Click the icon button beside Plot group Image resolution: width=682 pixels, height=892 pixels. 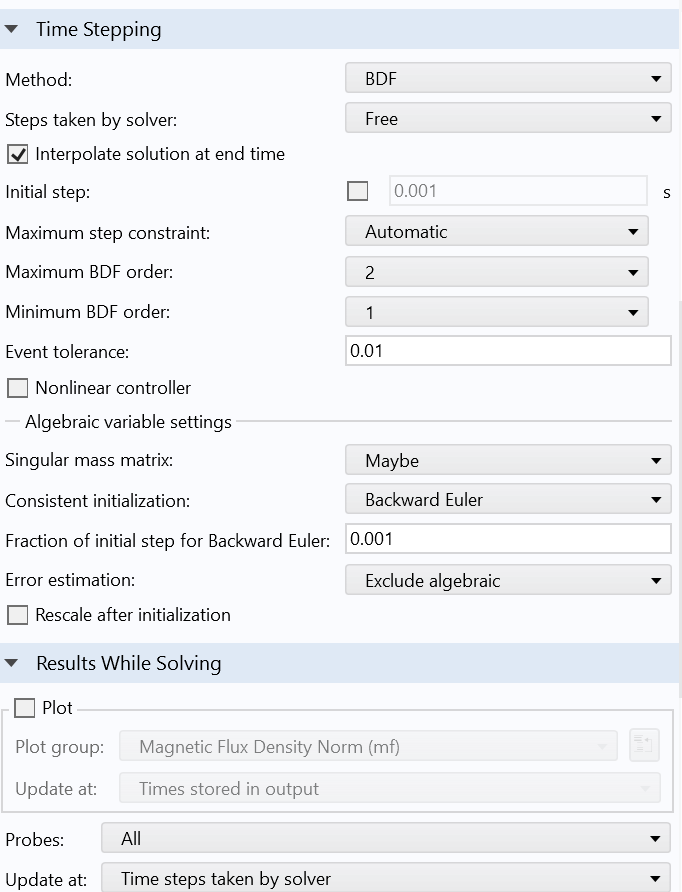[644, 746]
